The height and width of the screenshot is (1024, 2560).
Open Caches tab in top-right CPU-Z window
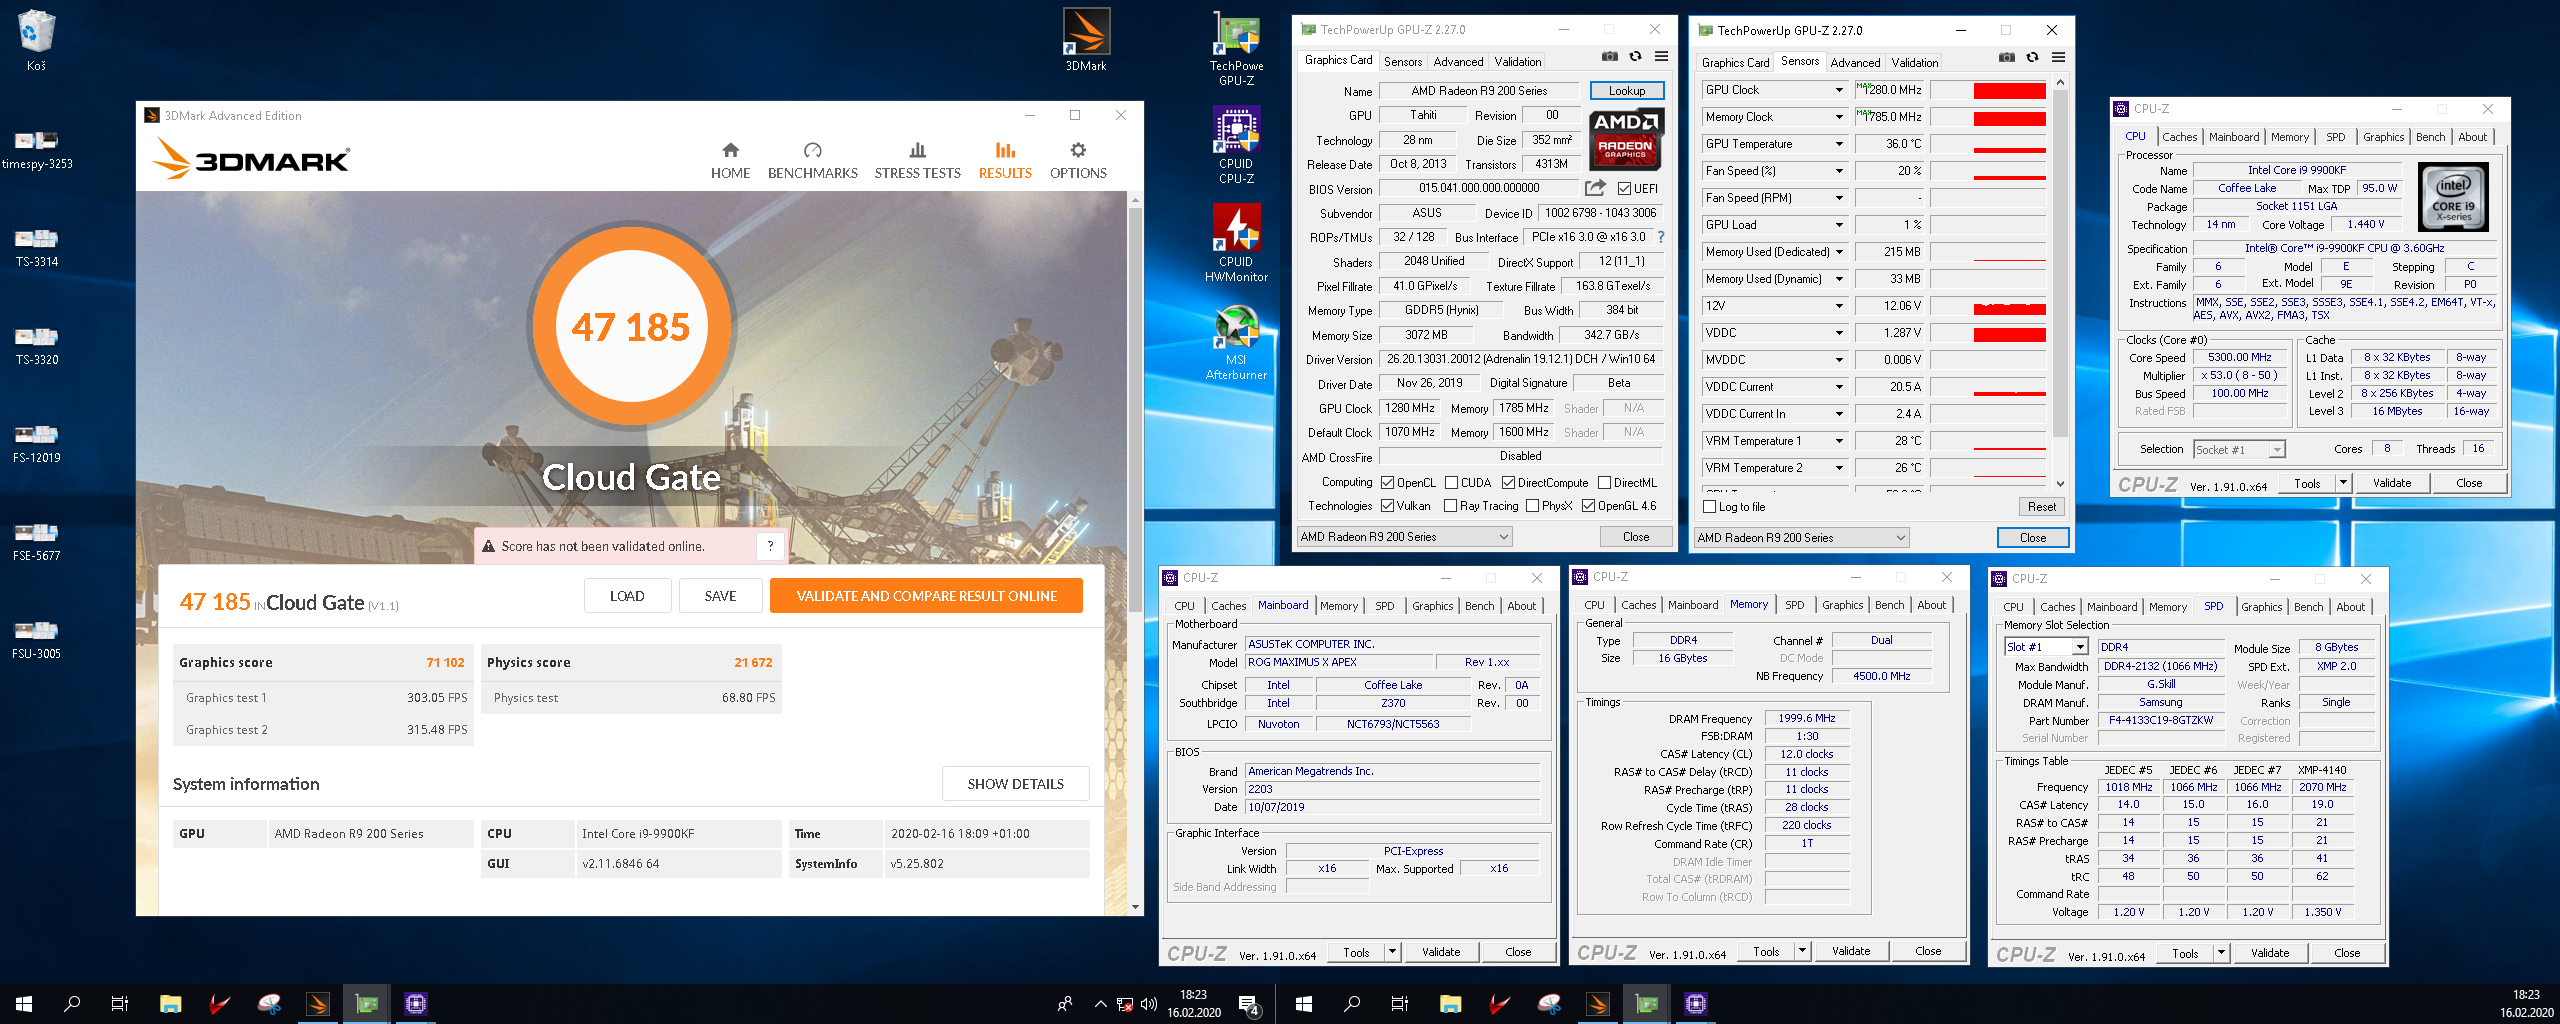coord(2179,137)
